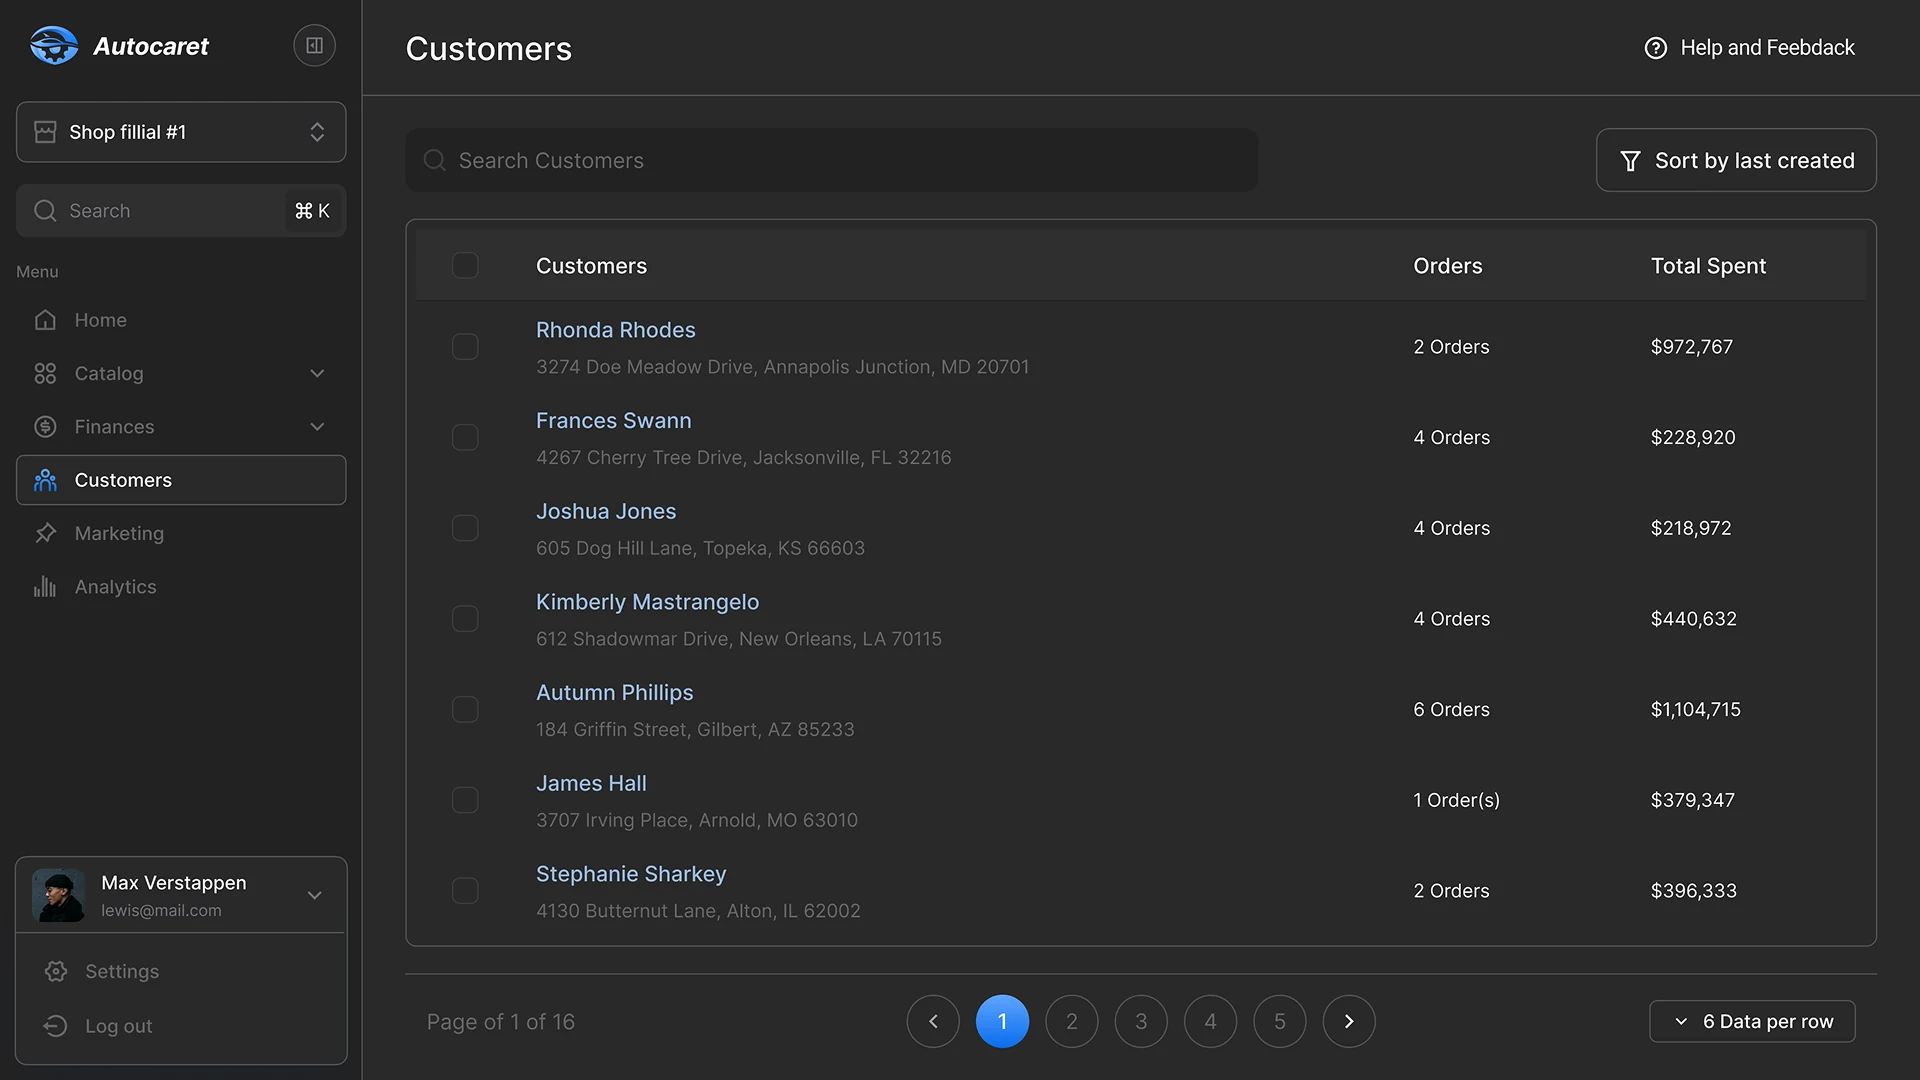Click the Customers icon in the sidebar
The image size is (1920, 1080).
45,480
